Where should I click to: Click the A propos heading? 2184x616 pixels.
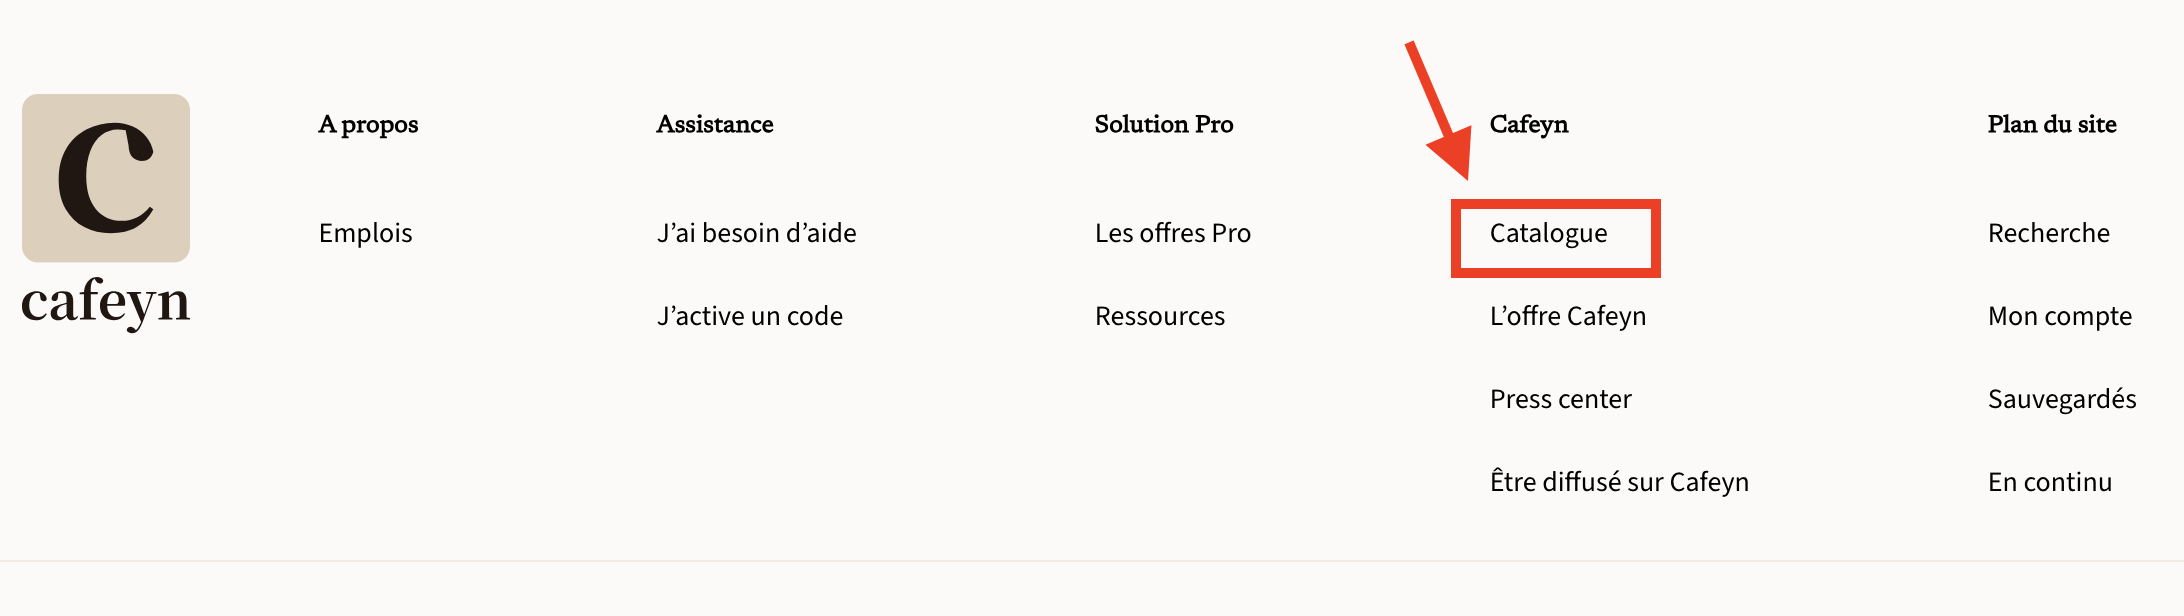pos(368,125)
